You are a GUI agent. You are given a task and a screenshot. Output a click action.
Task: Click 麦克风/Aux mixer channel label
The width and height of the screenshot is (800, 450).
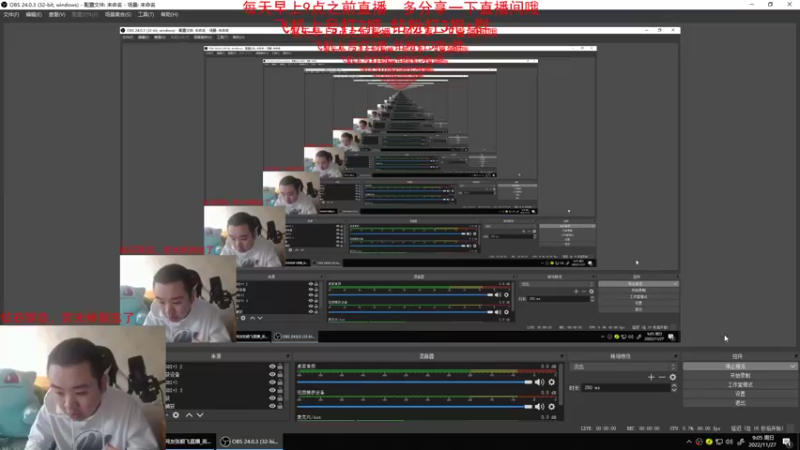pyautogui.click(x=309, y=417)
